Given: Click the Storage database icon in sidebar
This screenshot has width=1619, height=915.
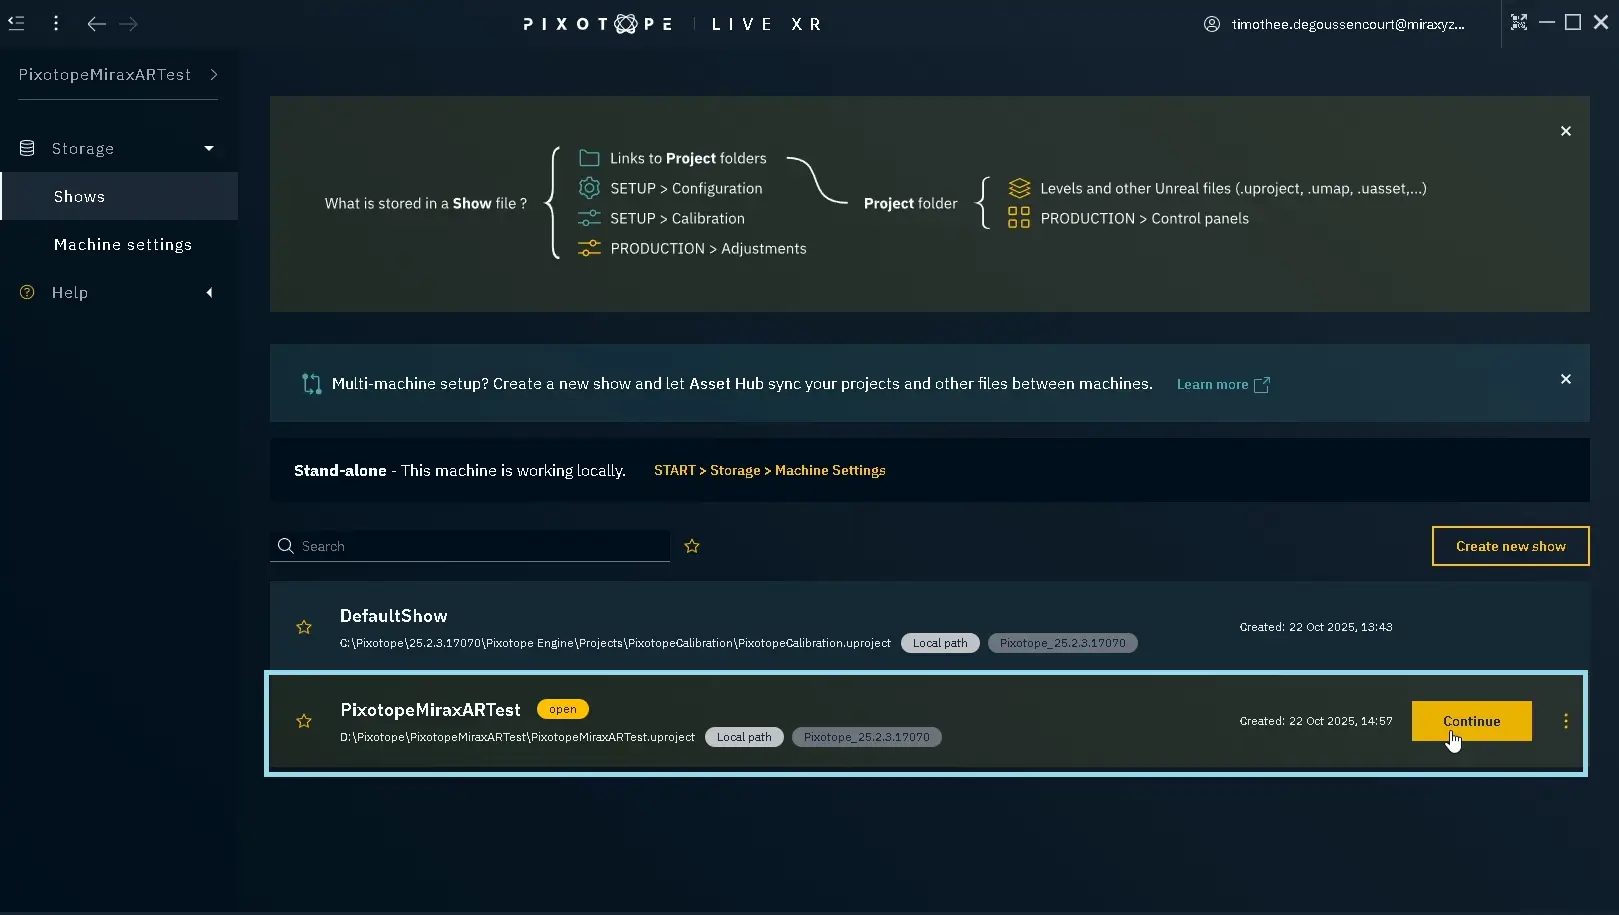Looking at the screenshot, I should click(27, 149).
